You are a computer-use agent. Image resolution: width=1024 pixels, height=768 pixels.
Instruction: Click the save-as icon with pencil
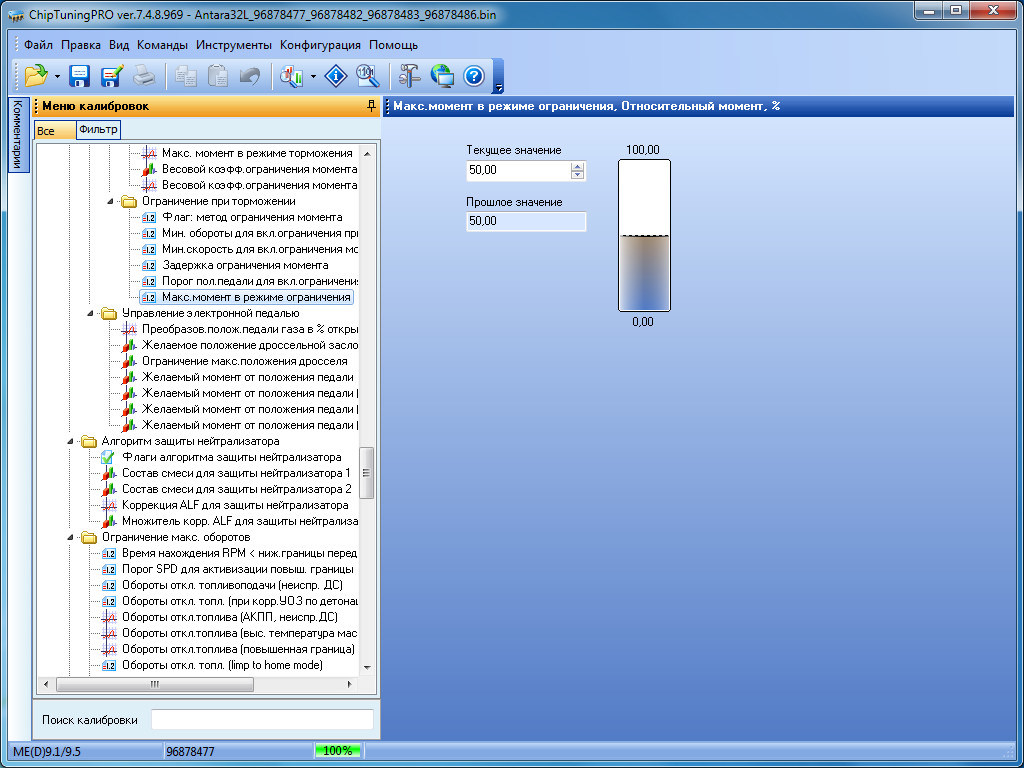[111, 76]
